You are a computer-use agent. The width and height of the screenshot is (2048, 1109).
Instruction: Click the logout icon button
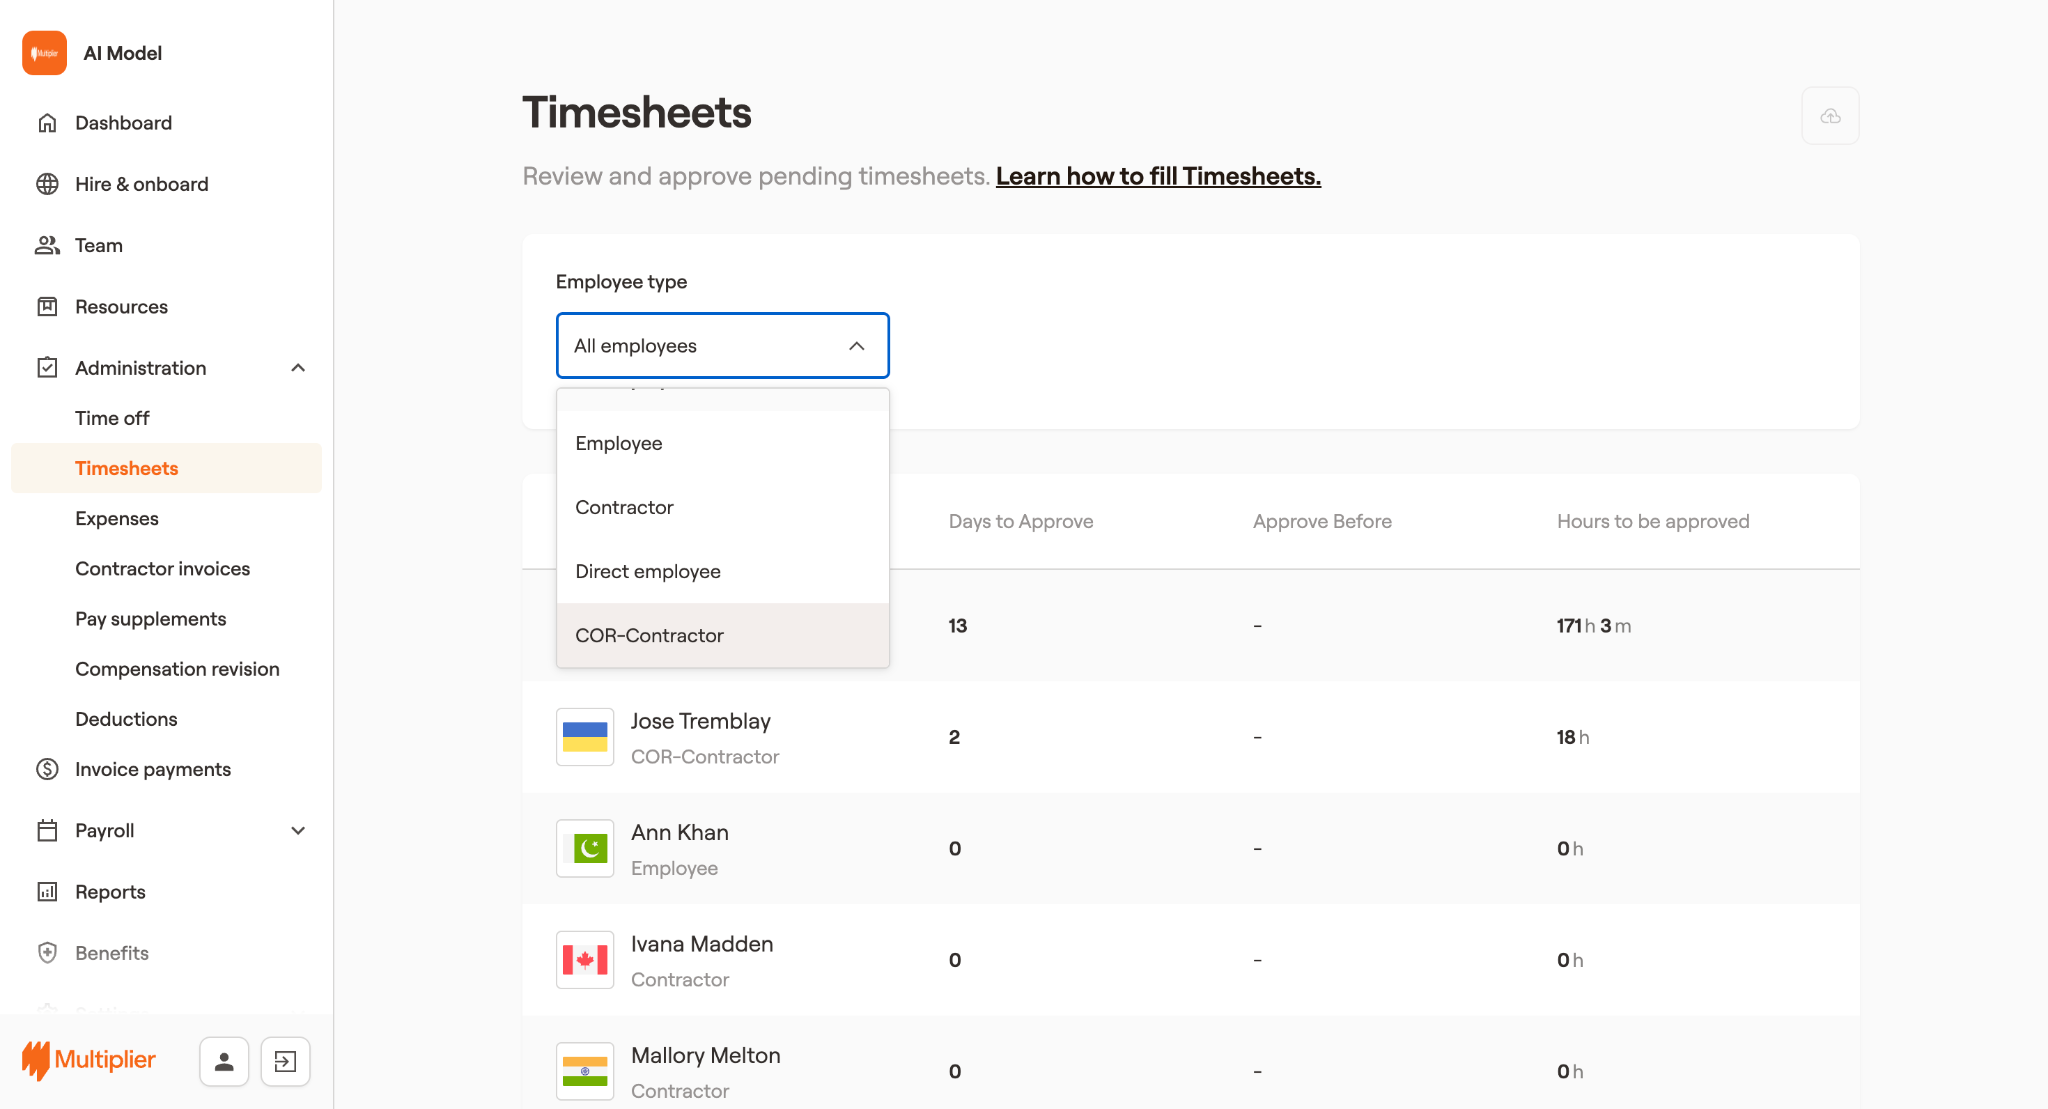[x=285, y=1061]
